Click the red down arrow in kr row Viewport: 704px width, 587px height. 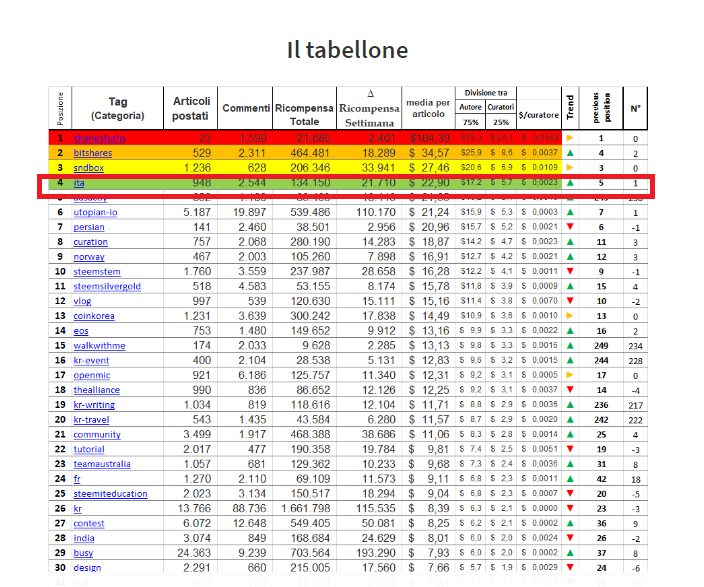tap(570, 508)
